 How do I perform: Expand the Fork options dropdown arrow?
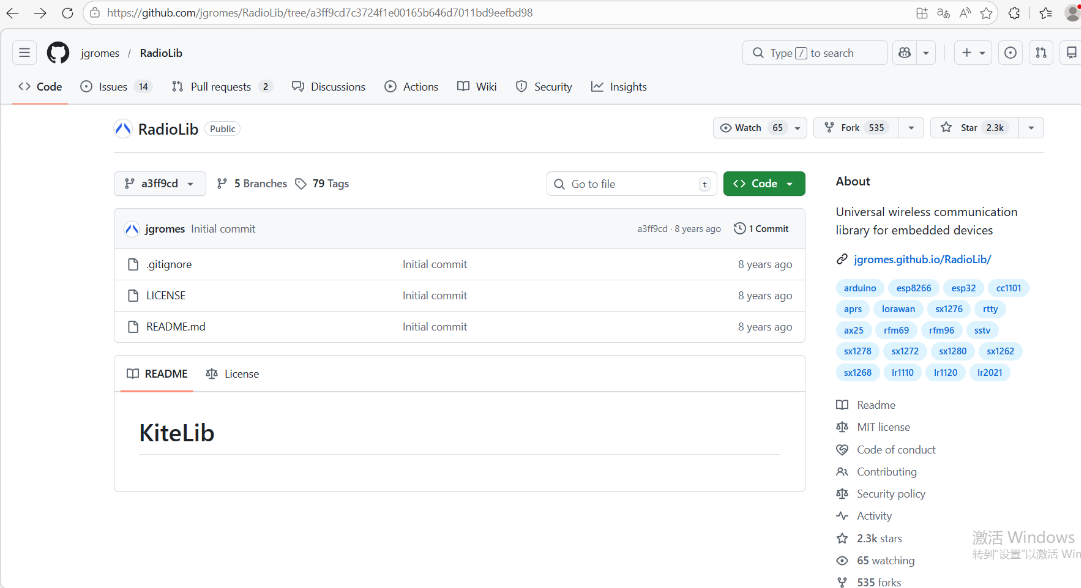coord(911,128)
